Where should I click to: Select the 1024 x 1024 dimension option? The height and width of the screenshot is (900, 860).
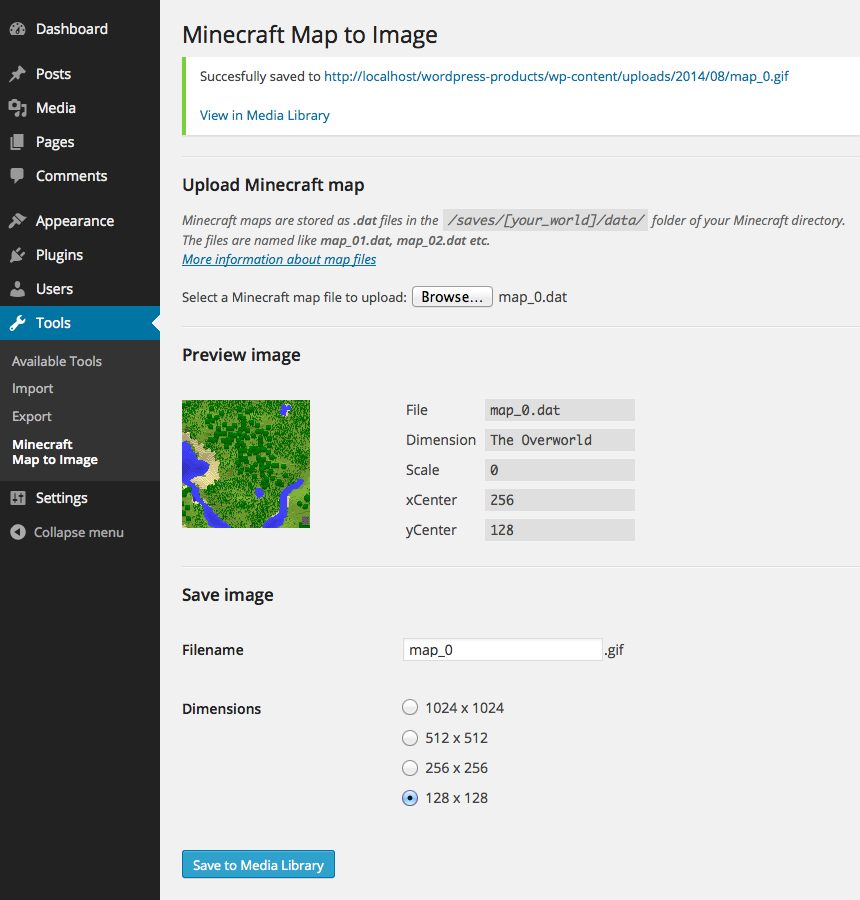pos(410,707)
